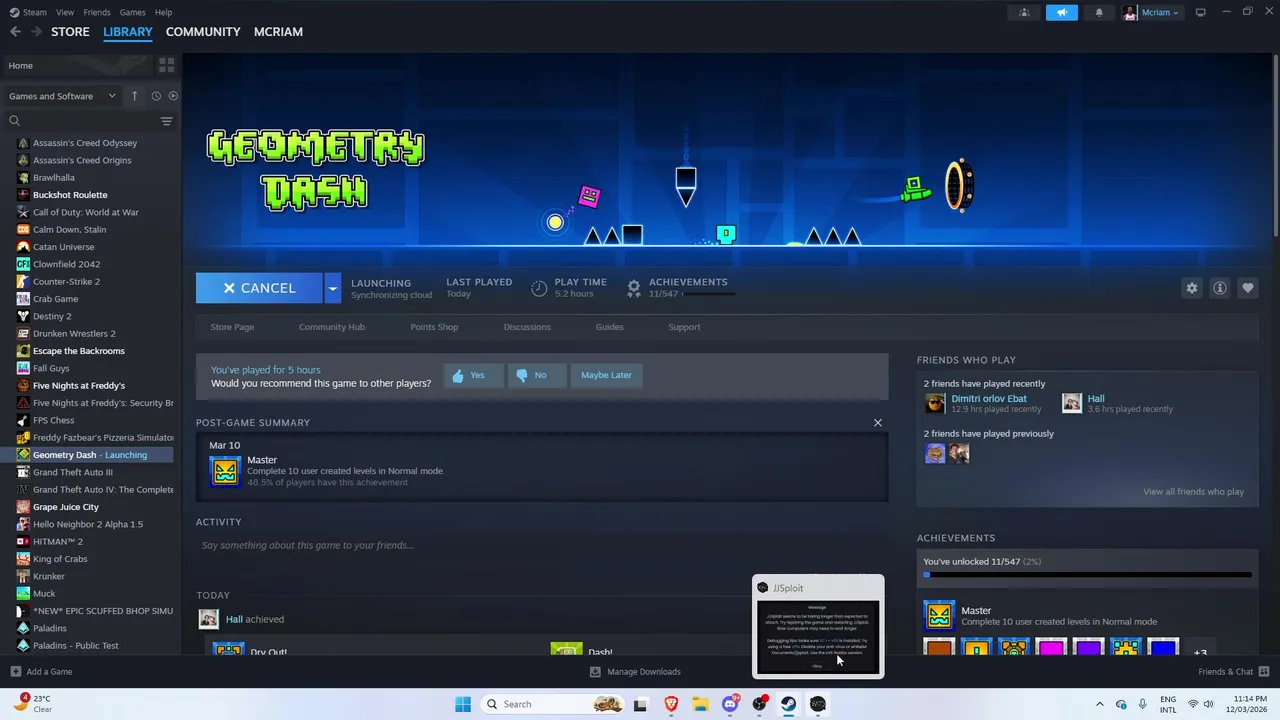Expand launch options arrow beside Cancel

coord(332,288)
